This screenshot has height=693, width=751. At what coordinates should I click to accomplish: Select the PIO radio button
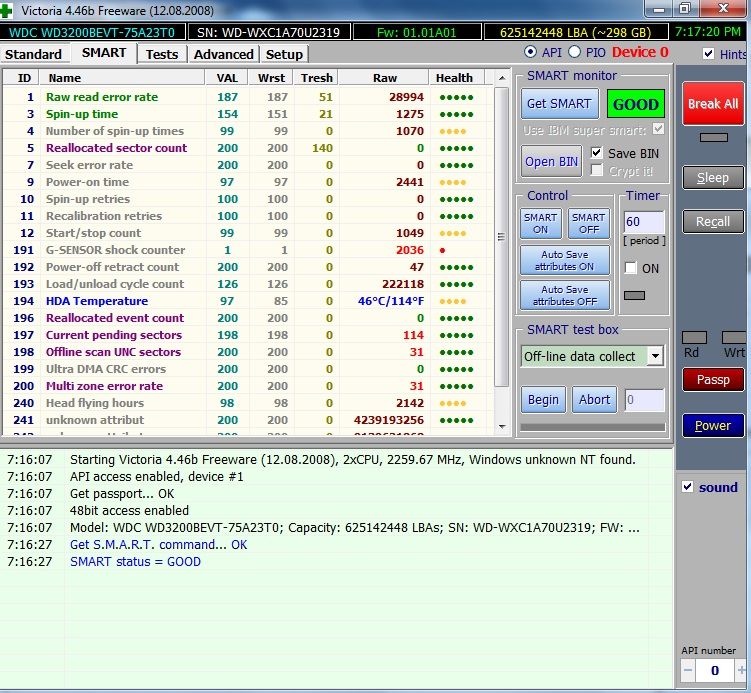point(574,52)
